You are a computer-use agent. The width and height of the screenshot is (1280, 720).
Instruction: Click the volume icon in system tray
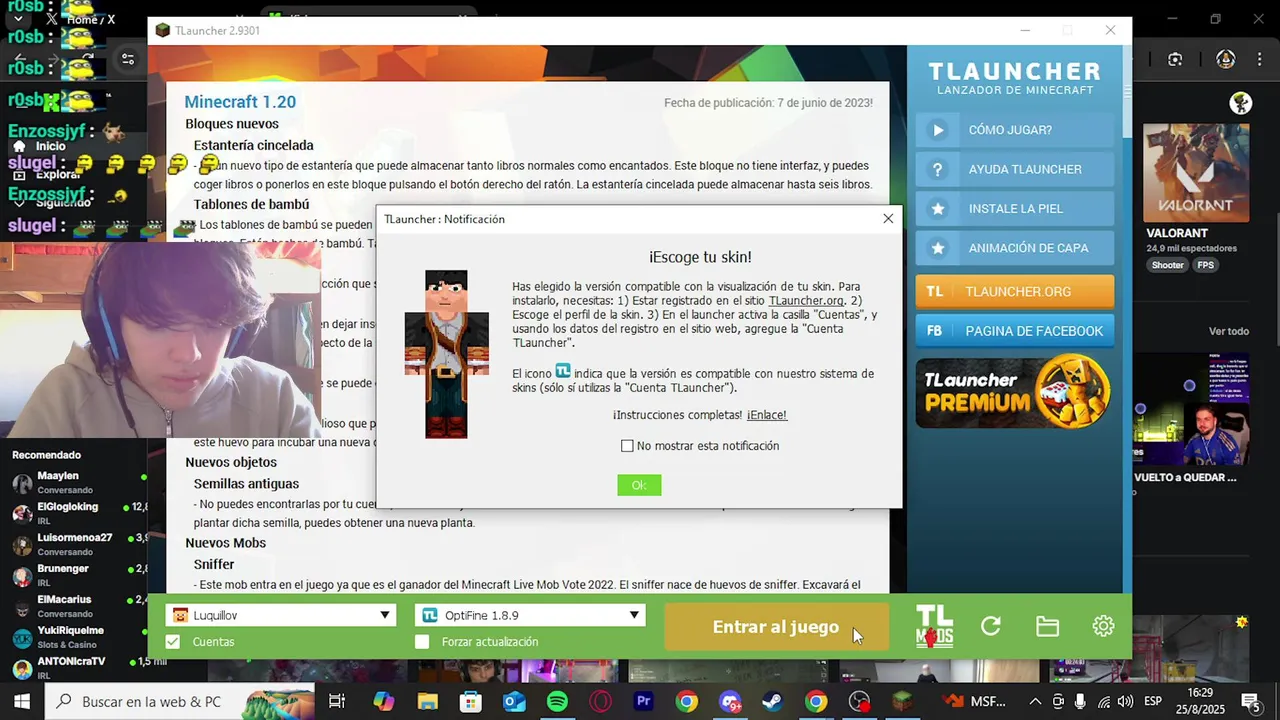pos(1125,702)
